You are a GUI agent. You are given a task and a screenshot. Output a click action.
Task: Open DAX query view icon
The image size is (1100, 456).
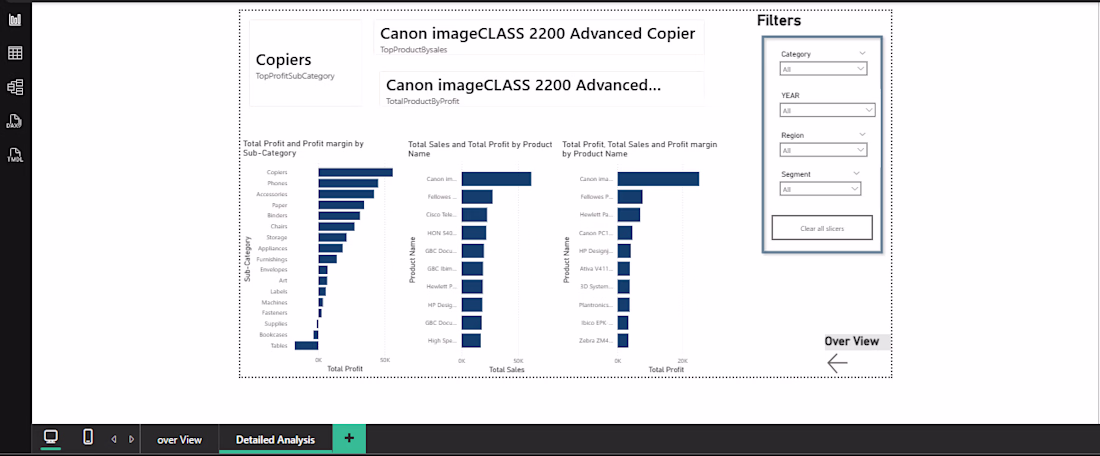coord(15,121)
